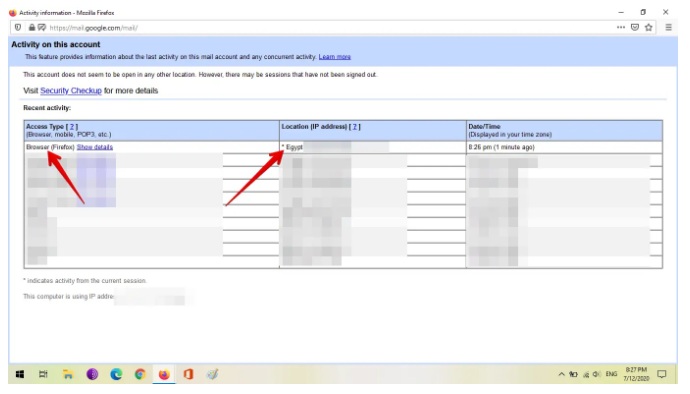
Task: Click the Browser (Firefox) access type text
Action: pyautogui.click(x=50, y=147)
